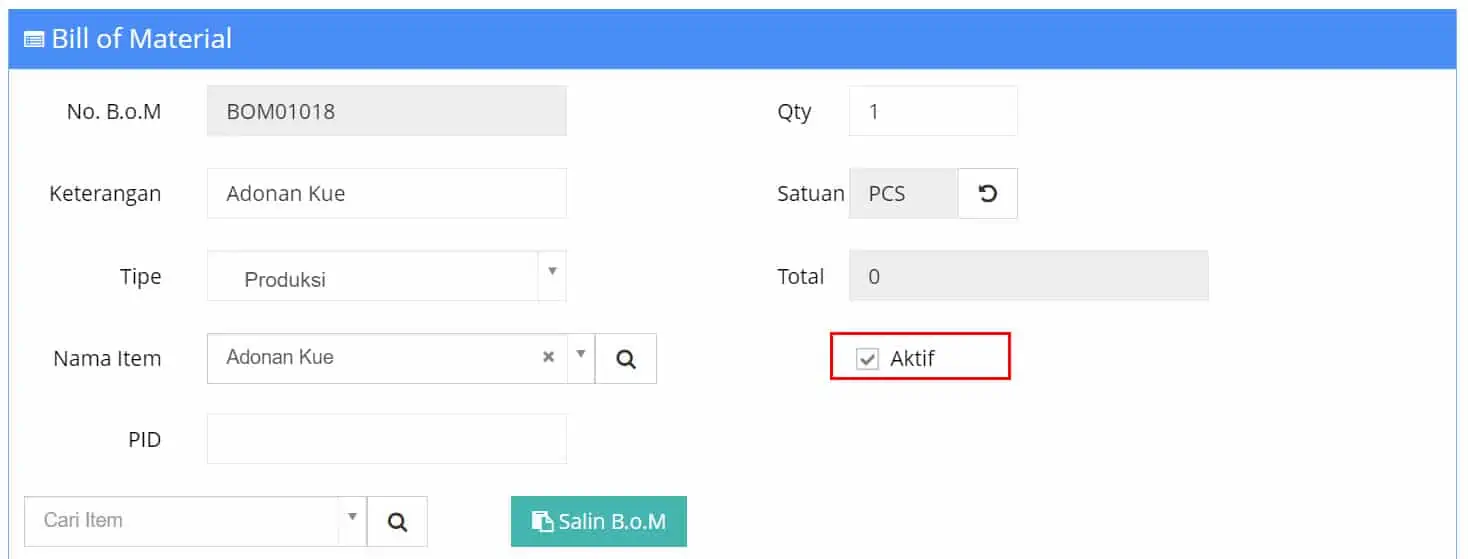Expand the Nama Item dropdown arrow
Screen dimensions: 1468x559
tap(581, 355)
